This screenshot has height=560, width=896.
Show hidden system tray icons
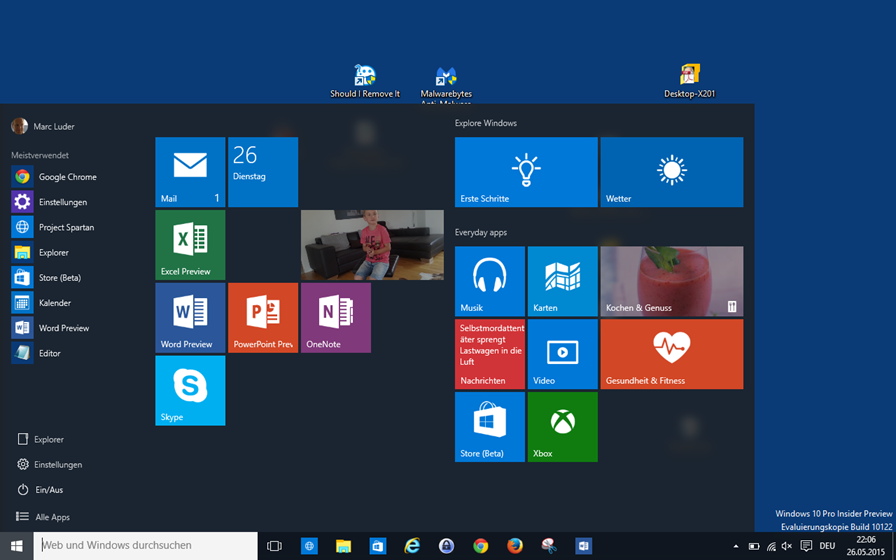(x=736, y=546)
